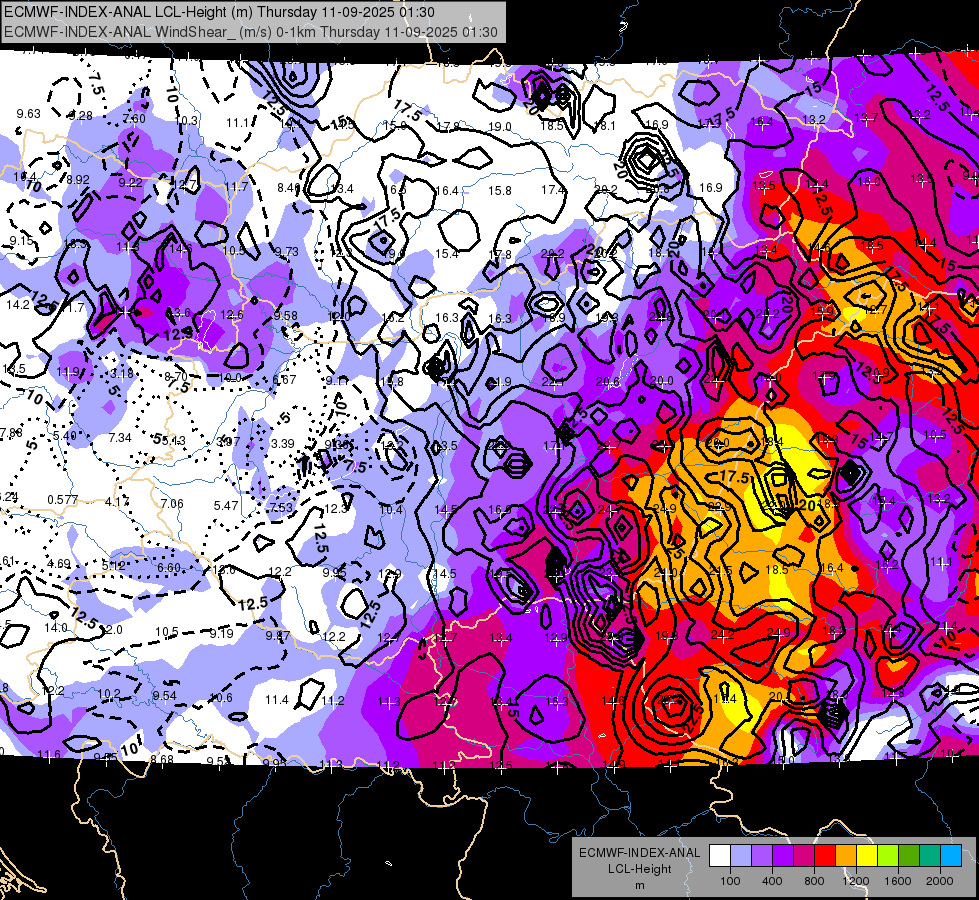
Task: Click the LCL-Height (m) title line
Action: pos(219,12)
